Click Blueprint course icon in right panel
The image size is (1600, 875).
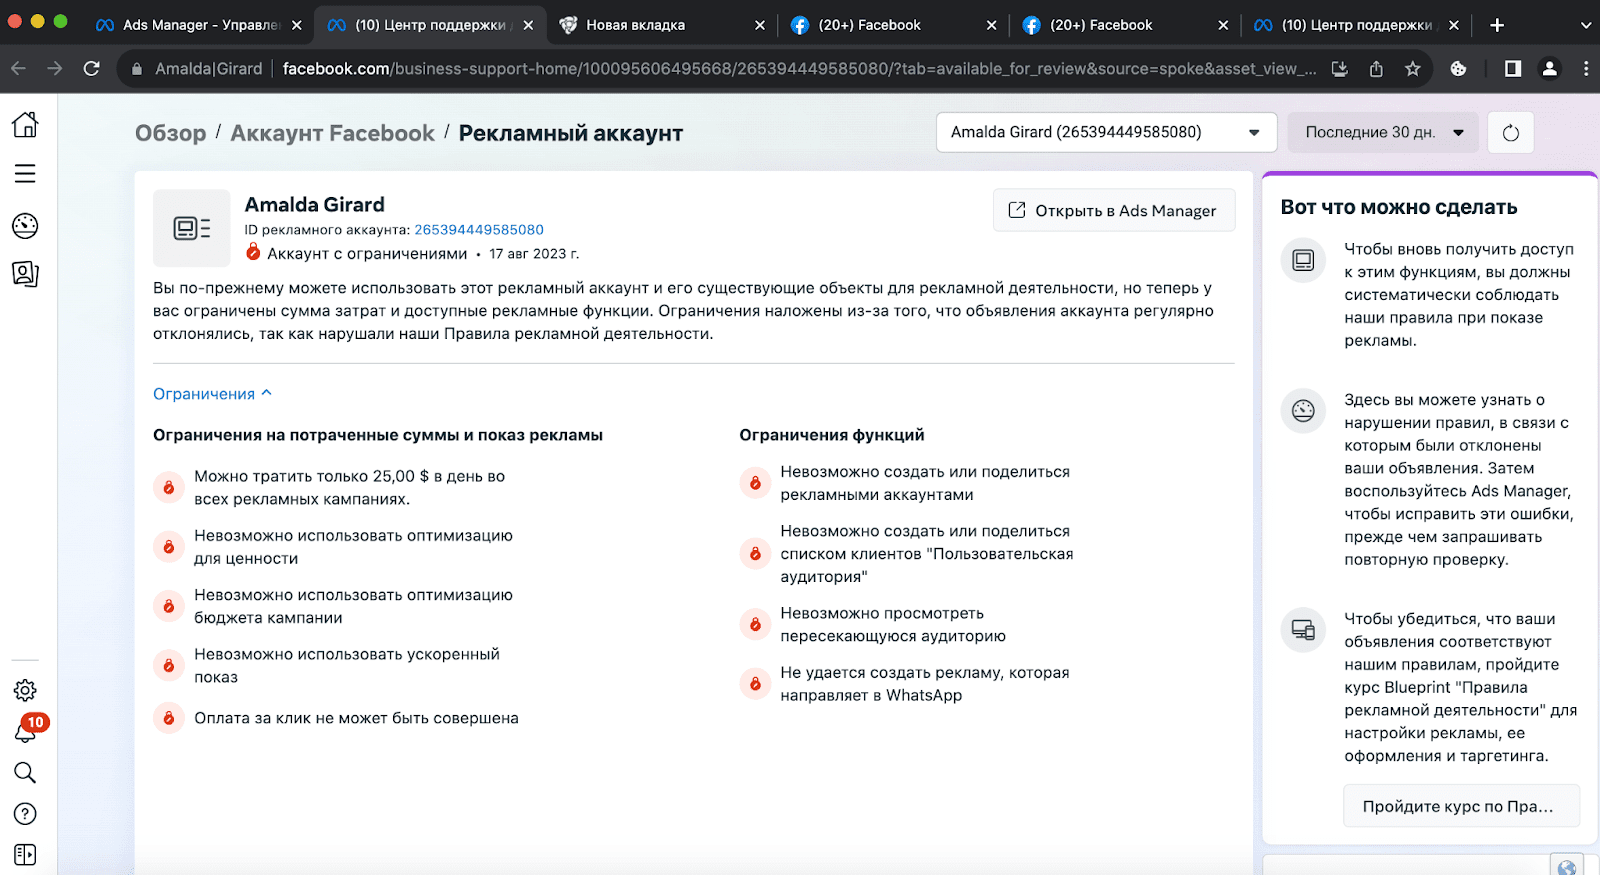pyautogui.click(x=1303, y=630)
